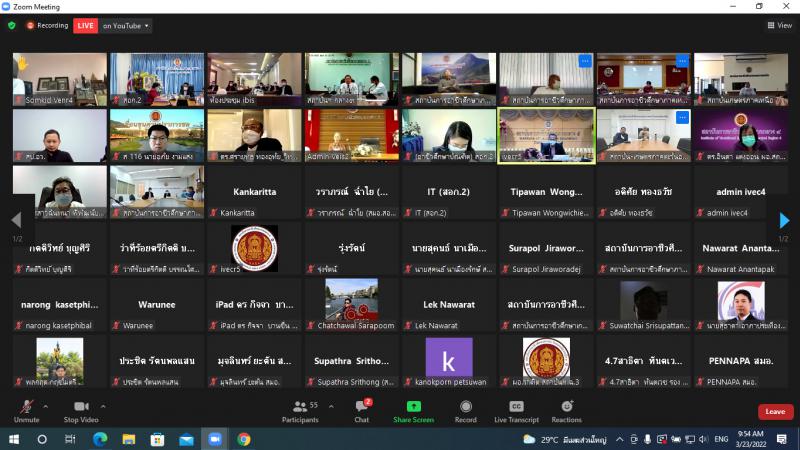Click the ENG language indicator
The width and height of the screenshot is (800, 450).
721,439
